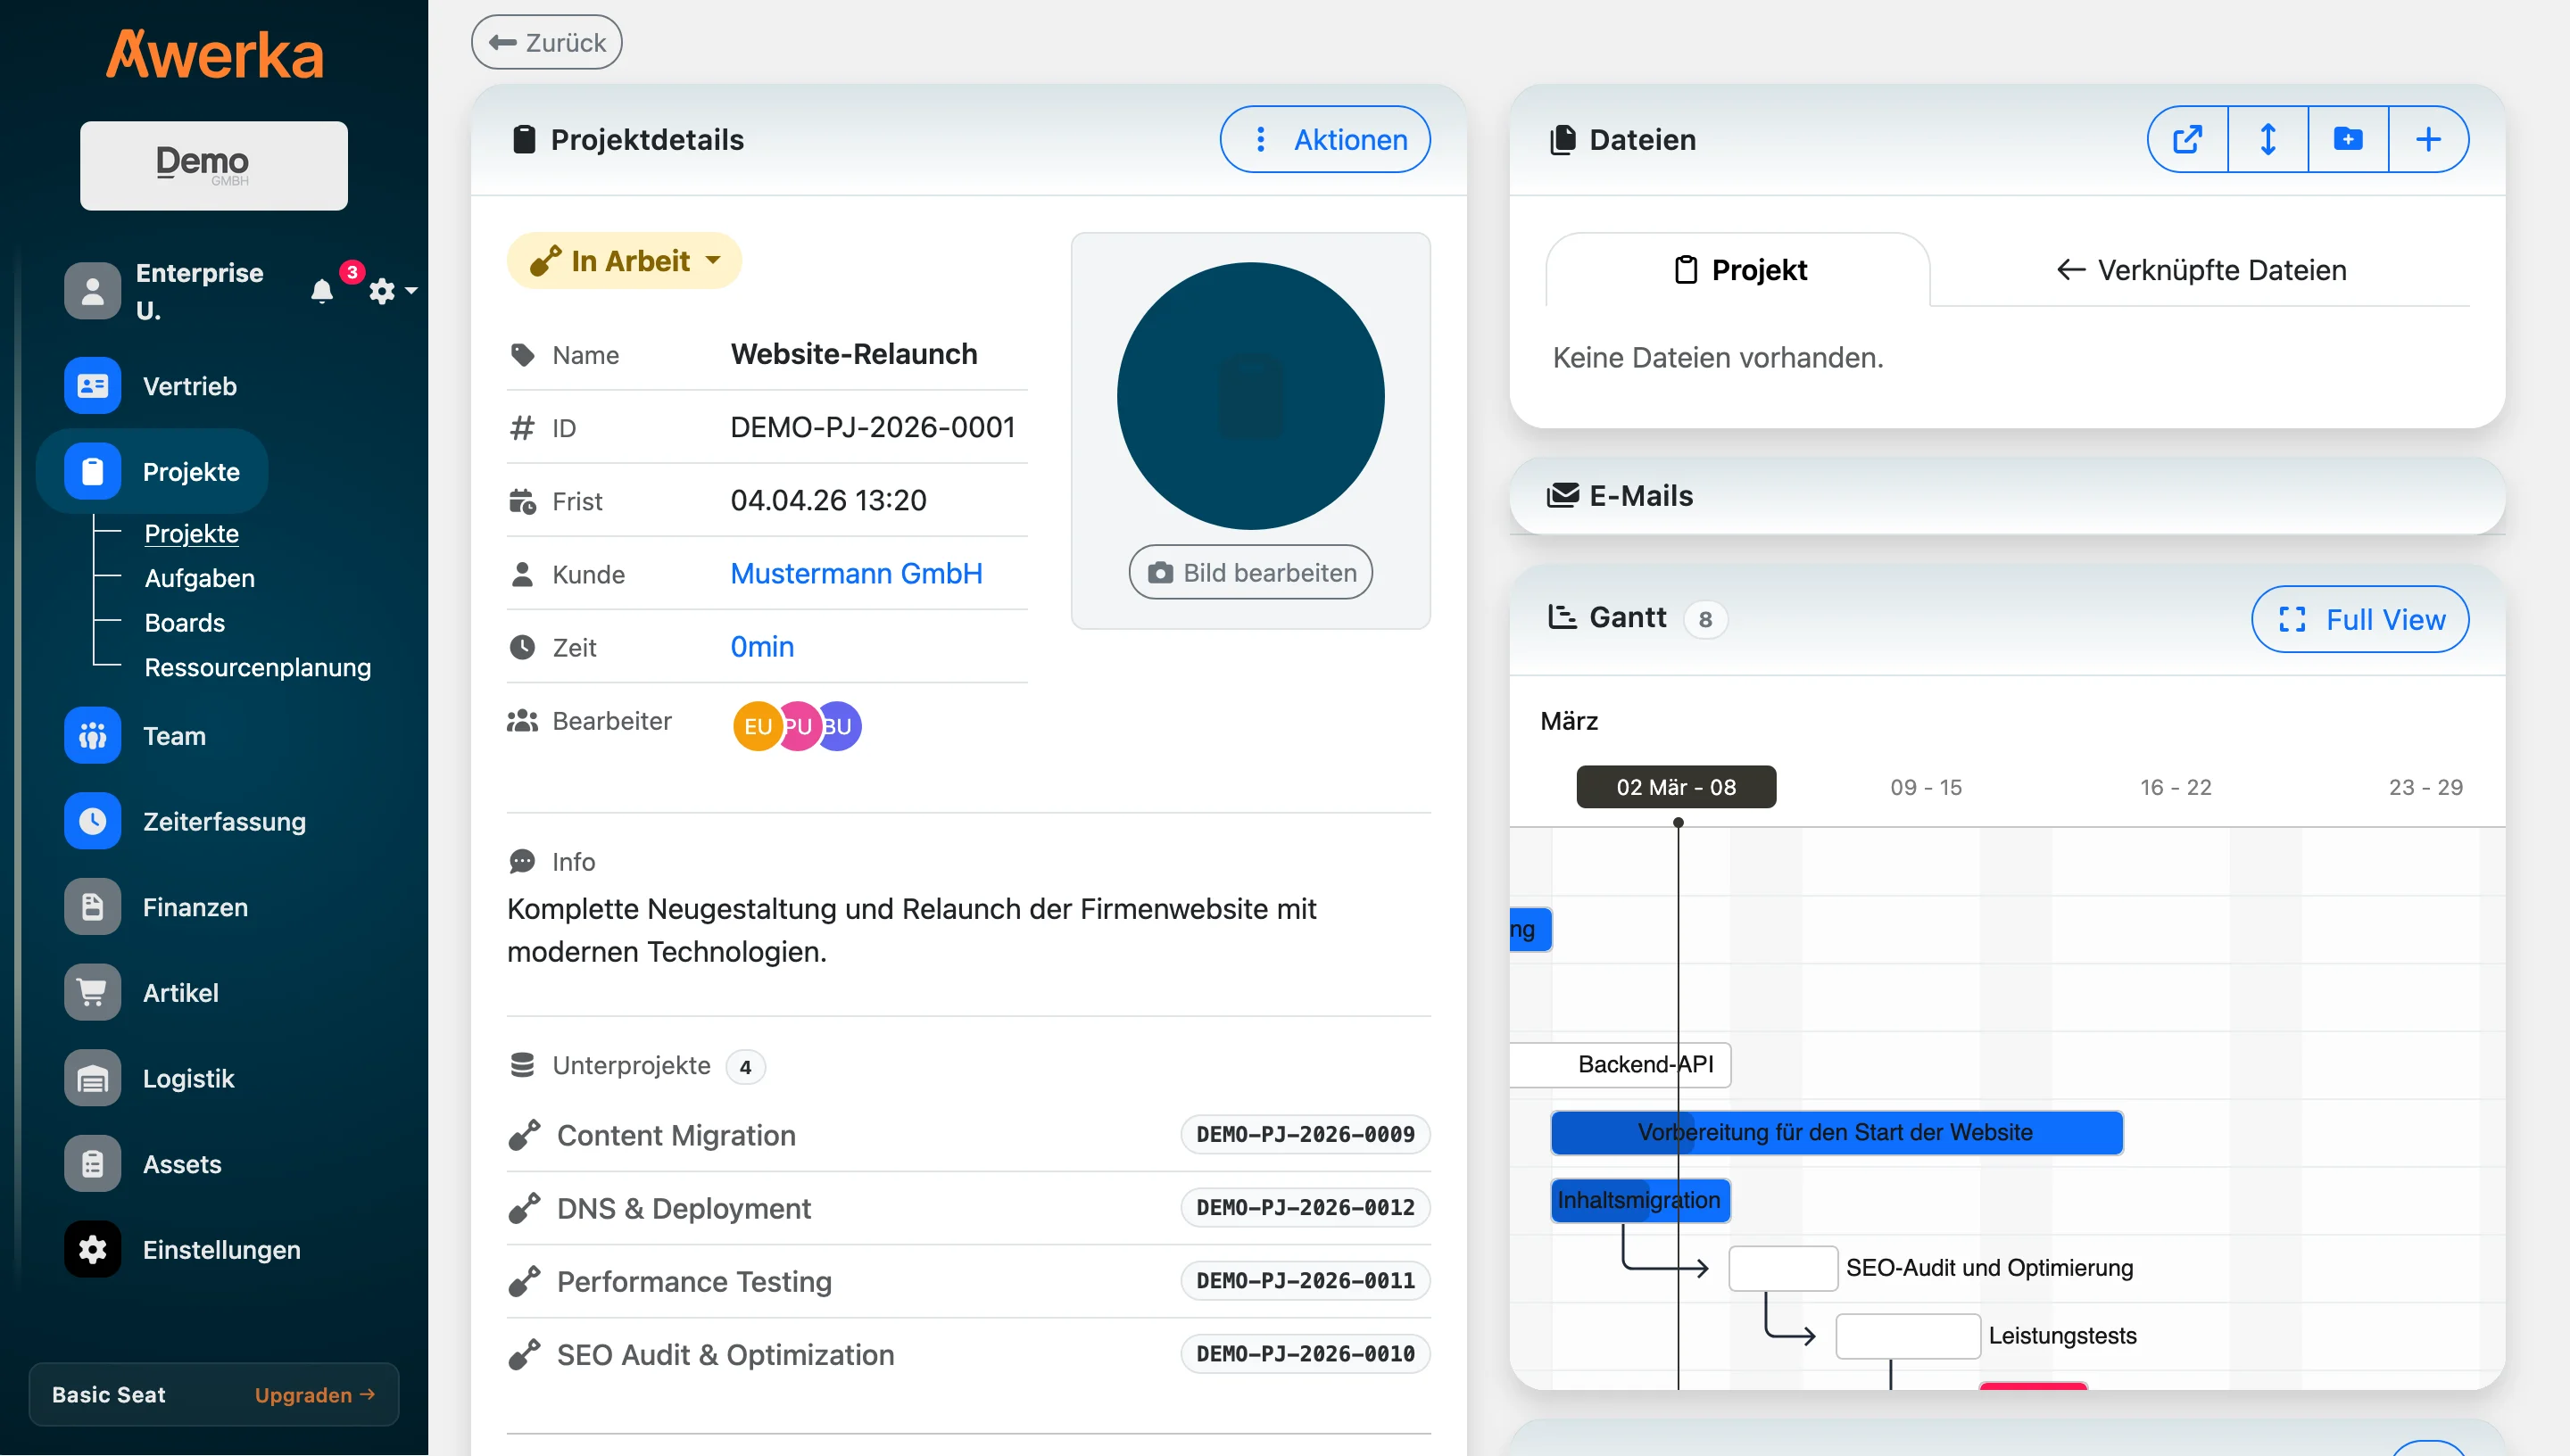Open Dateien in external window

(2187, 139)
